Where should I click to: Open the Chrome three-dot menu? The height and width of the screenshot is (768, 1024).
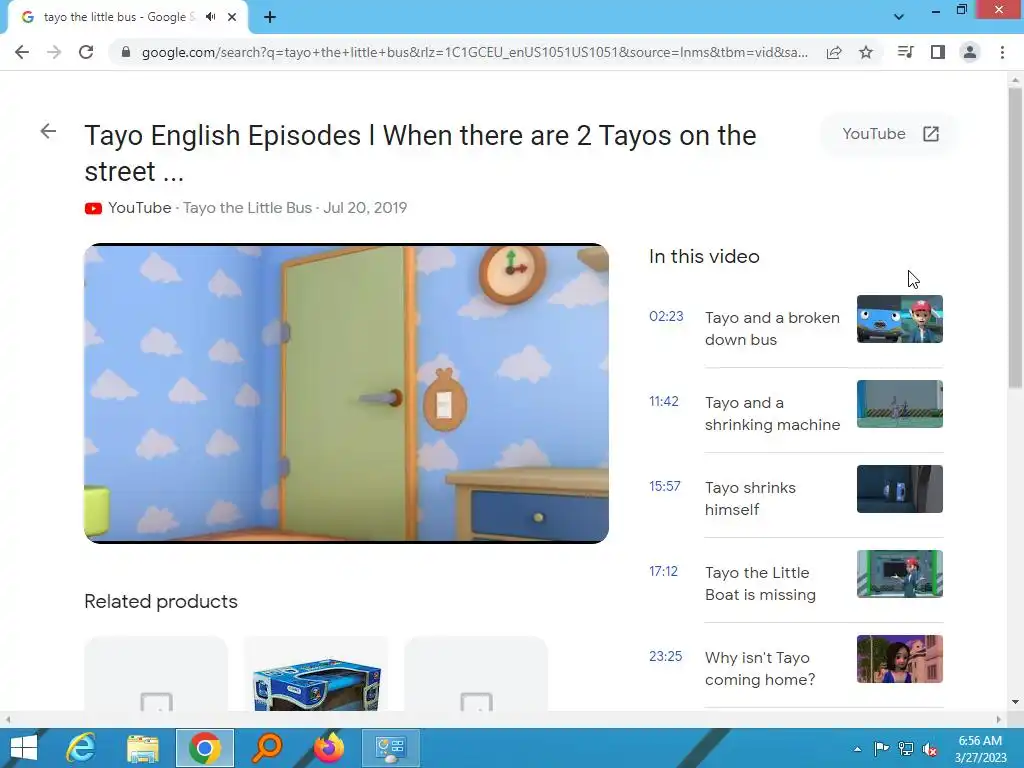tap(1002, 52)
